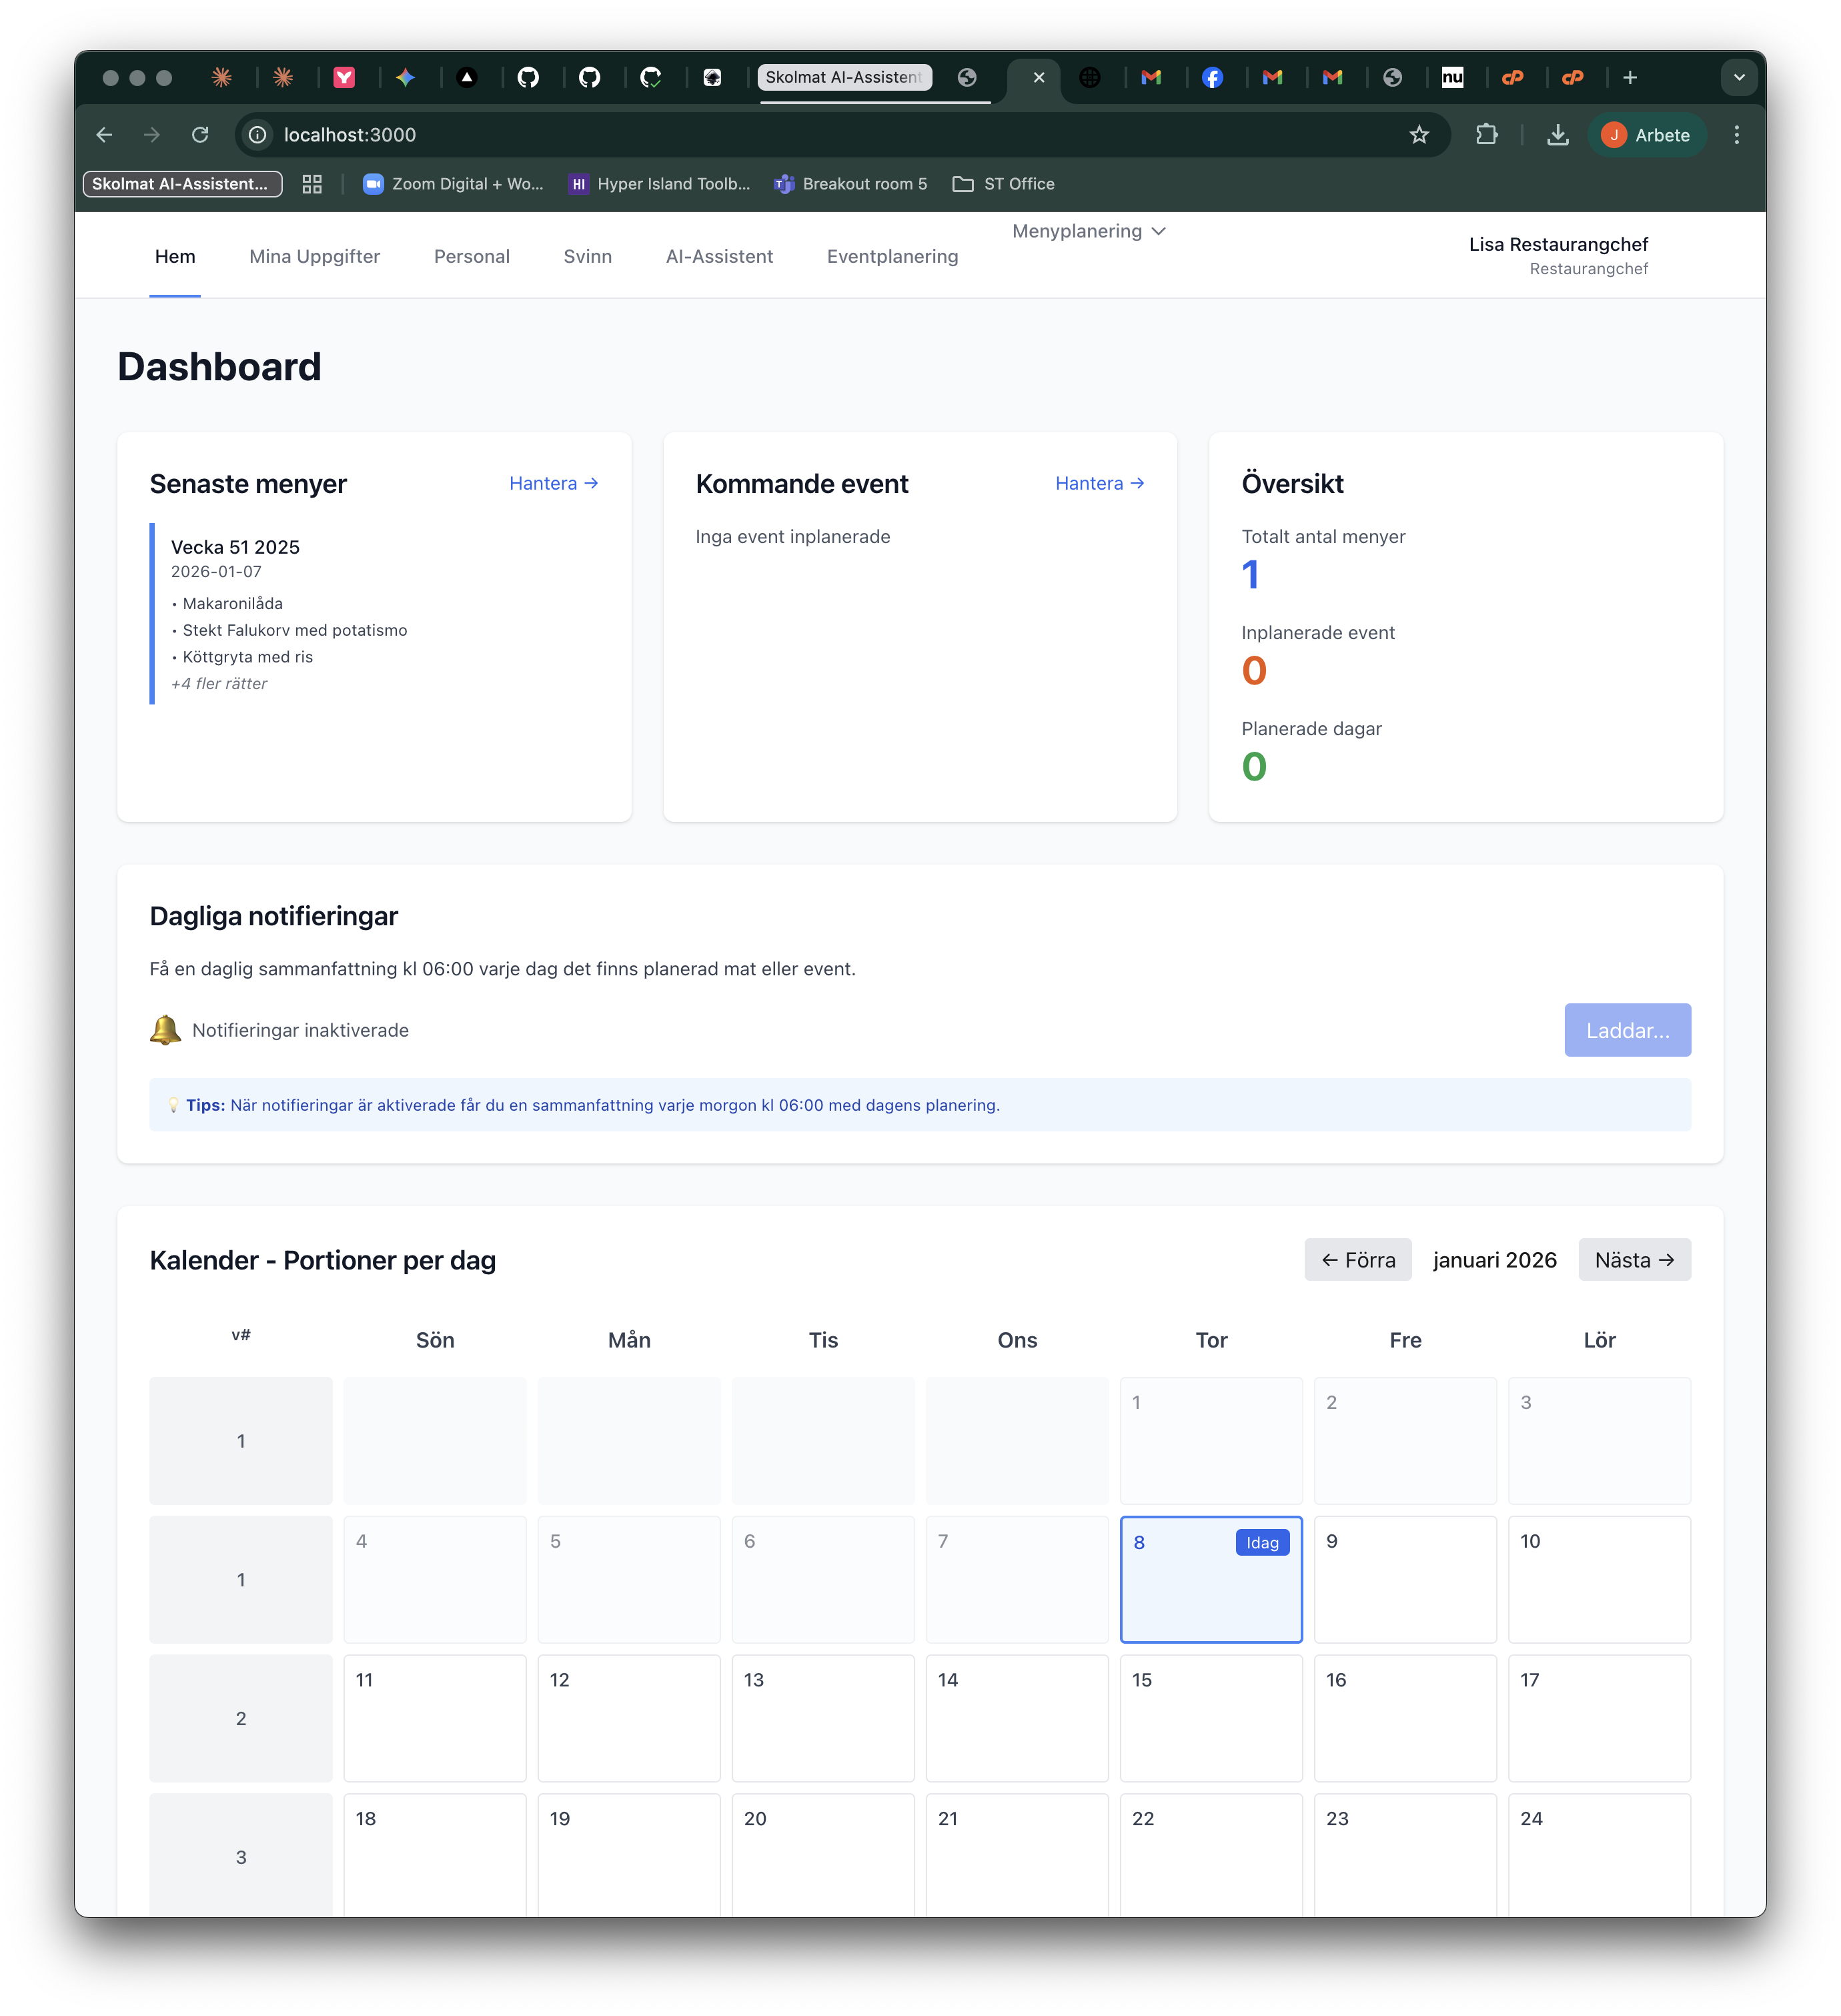This screenshot has width=1841, height=2016.
Task: Open a new browser tab
Action: 1629,78
